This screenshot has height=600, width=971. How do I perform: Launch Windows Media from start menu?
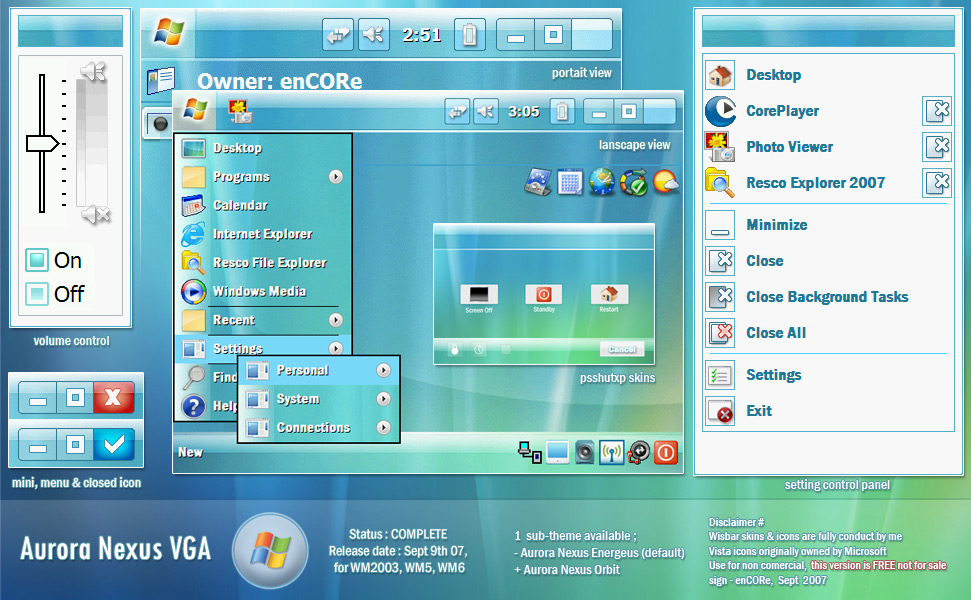264,291
